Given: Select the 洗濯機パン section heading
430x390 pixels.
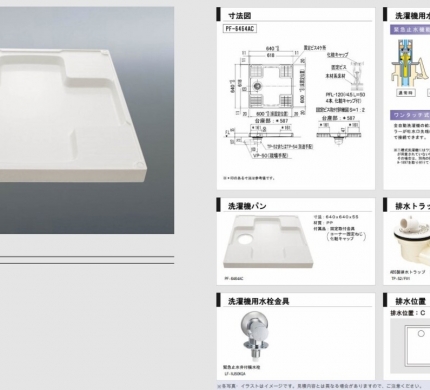Looking at the screenshot, I should tap(247, 206).
